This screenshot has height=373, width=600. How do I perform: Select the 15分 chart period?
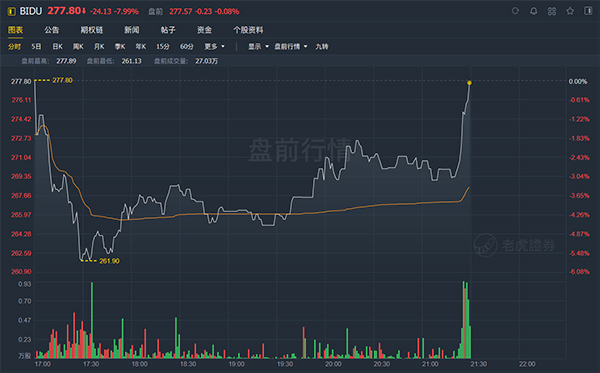163,47
